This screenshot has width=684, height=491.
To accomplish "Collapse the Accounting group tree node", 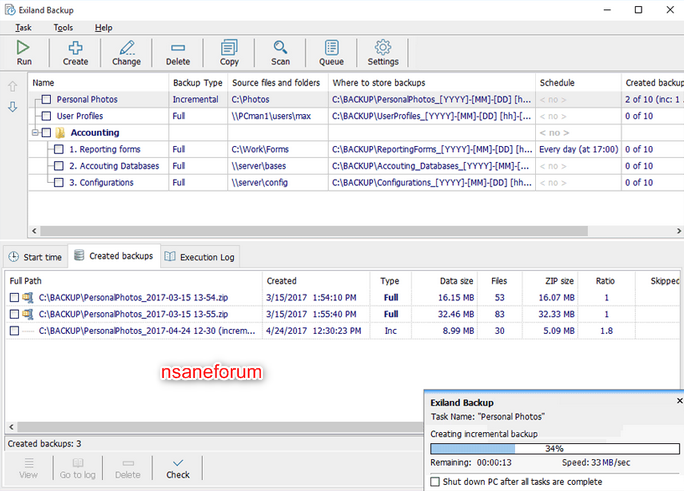I will [x=35, y=133].
